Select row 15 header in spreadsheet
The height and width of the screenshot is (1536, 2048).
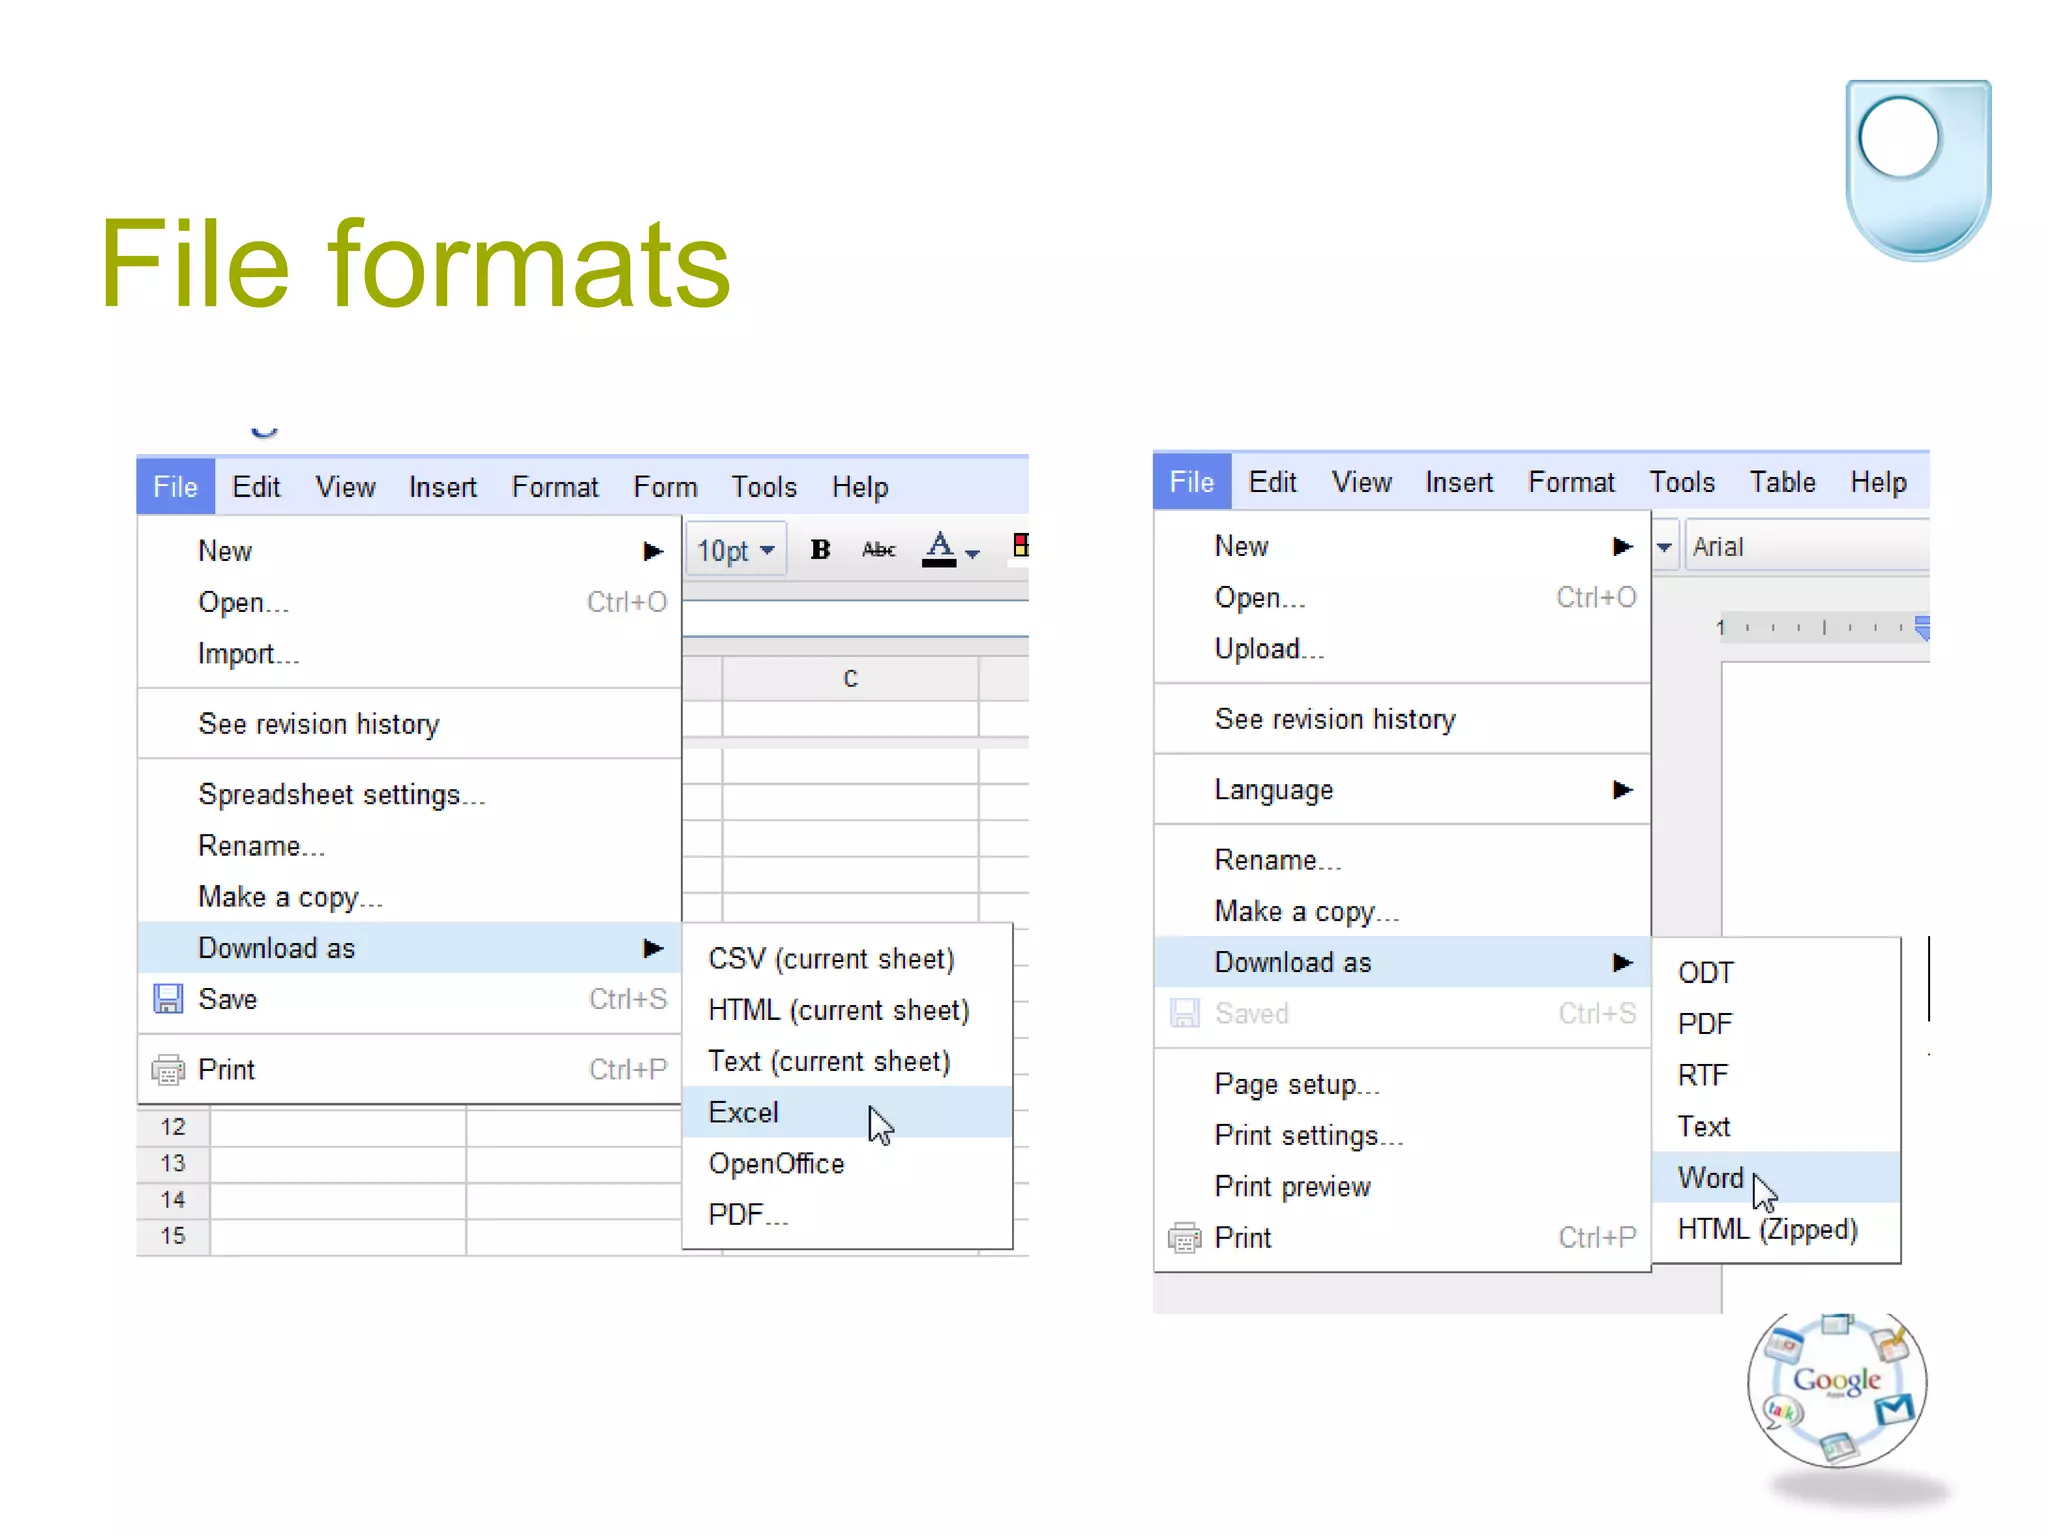click(173, 1236)
